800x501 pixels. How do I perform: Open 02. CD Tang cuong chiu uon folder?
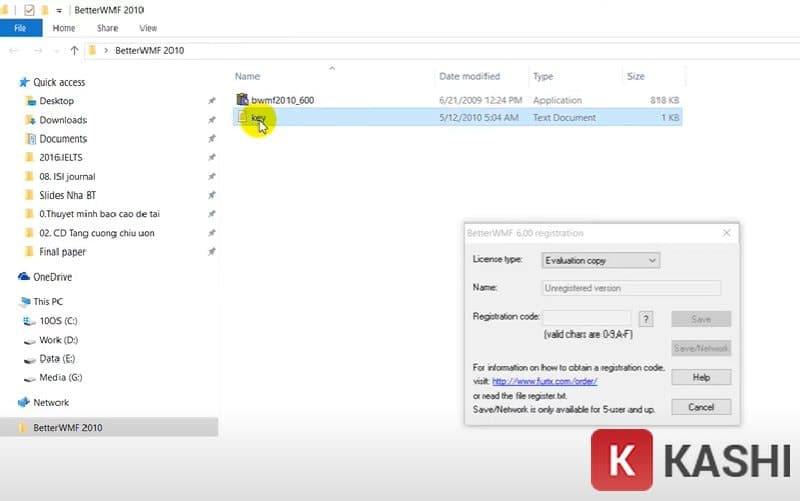97,233
